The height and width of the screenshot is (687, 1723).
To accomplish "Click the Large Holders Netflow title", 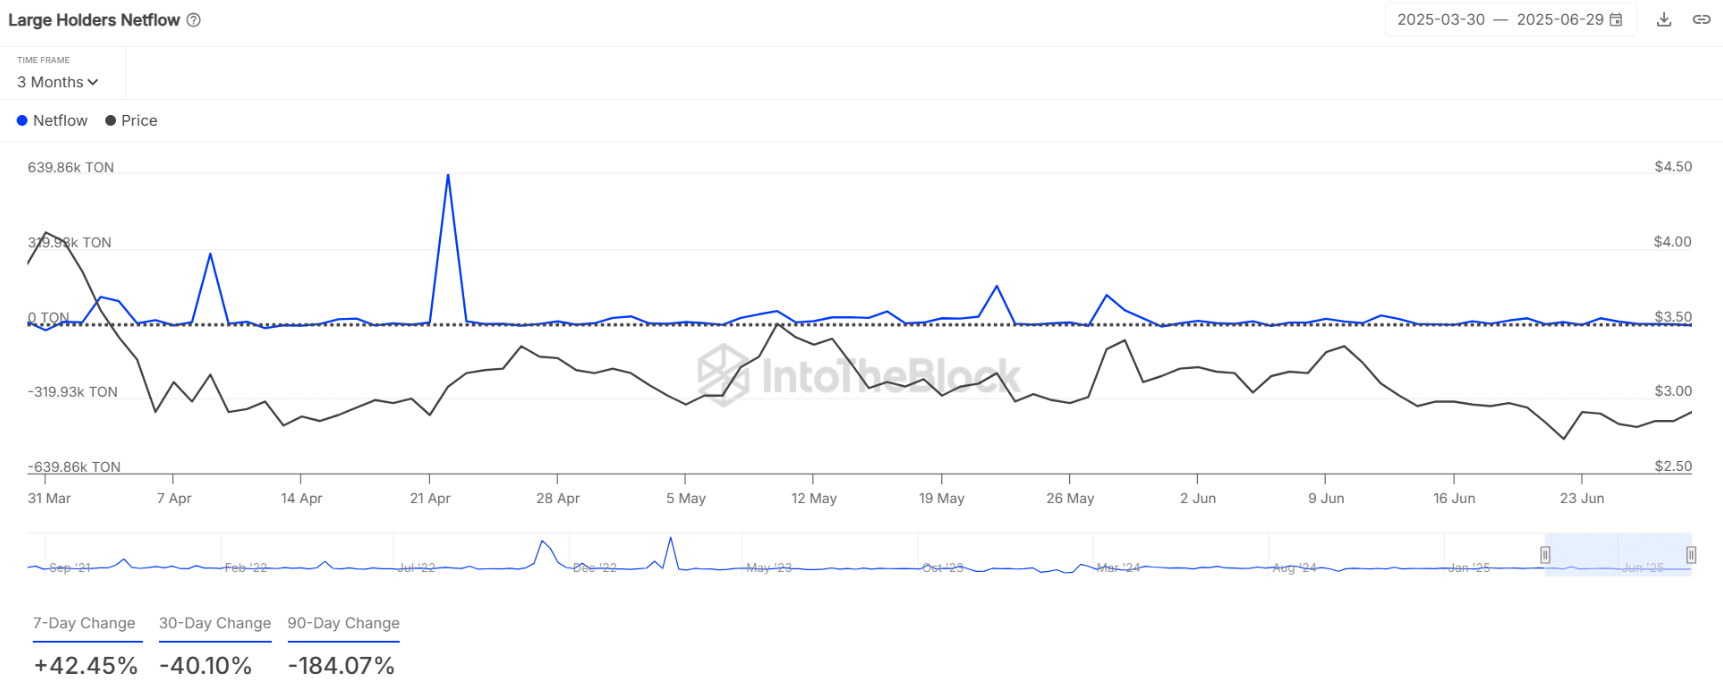I will tap(94, 20).
